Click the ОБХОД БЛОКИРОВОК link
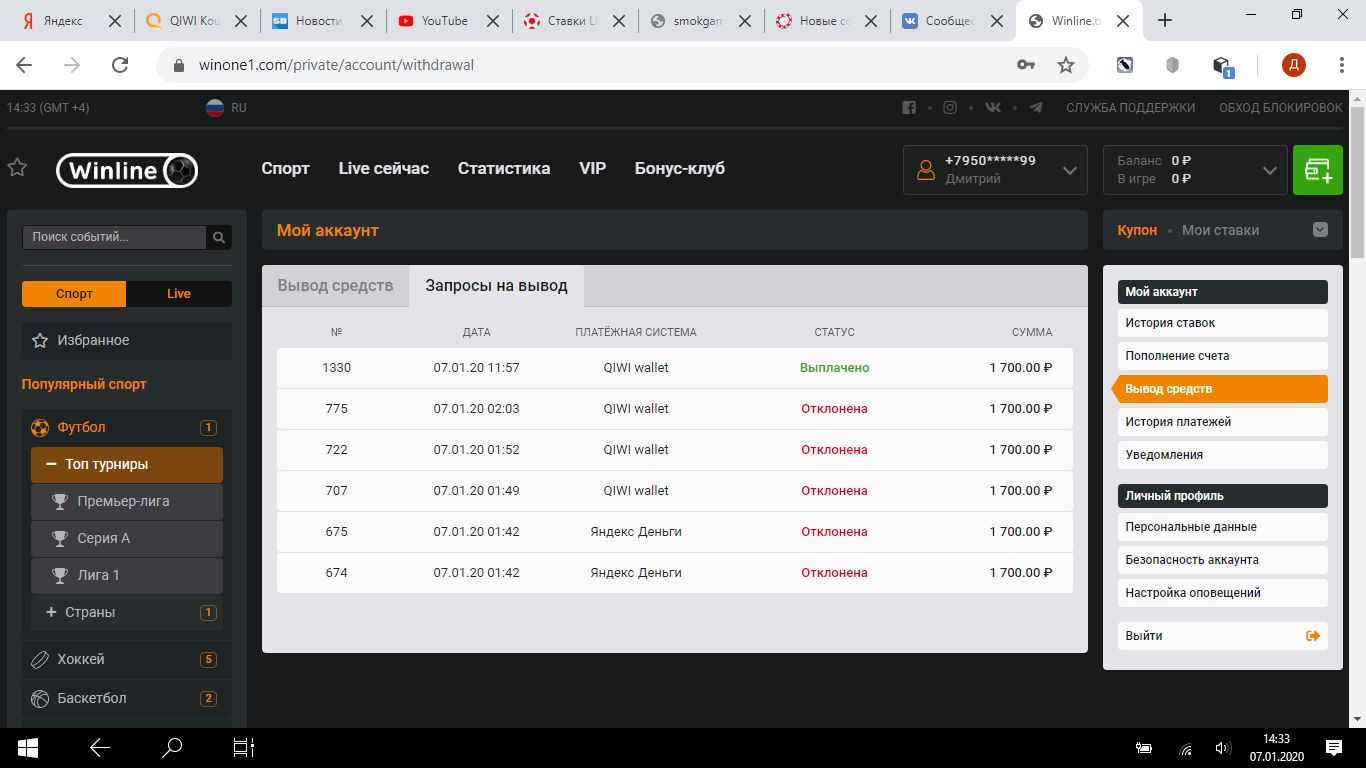 coord(1281,108)
